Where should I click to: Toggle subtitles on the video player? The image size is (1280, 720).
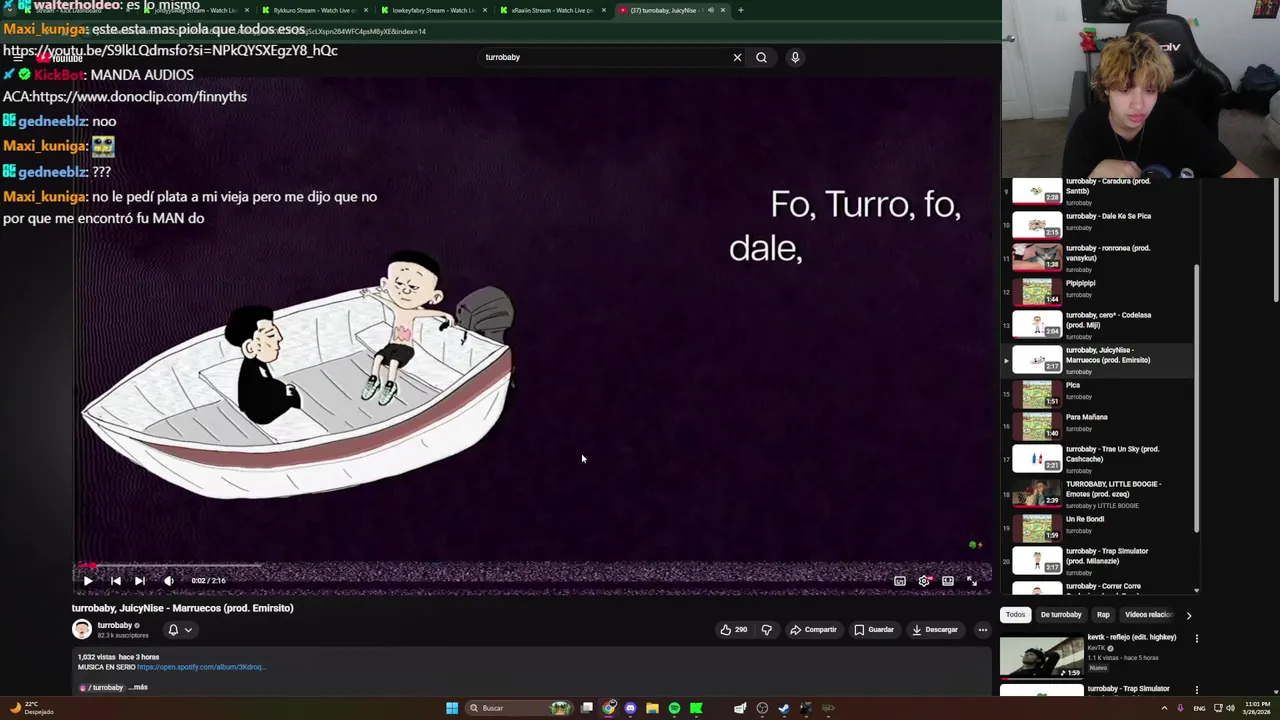[x=900, y=580]
